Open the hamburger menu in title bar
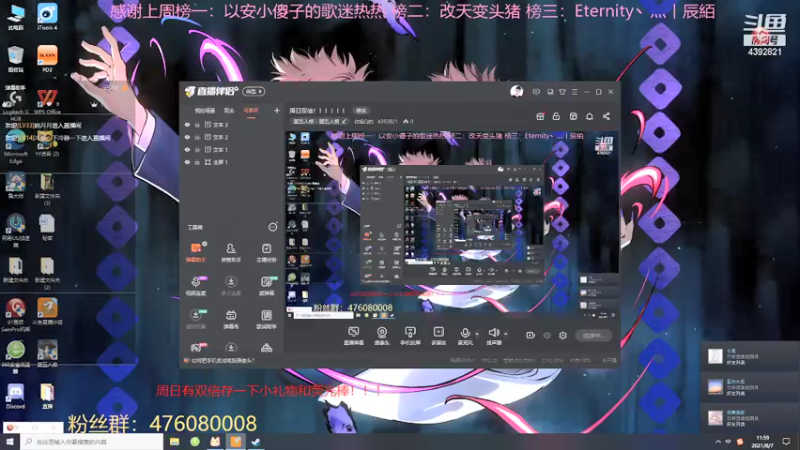Screen dimensions: 800x450 [574, 92]
